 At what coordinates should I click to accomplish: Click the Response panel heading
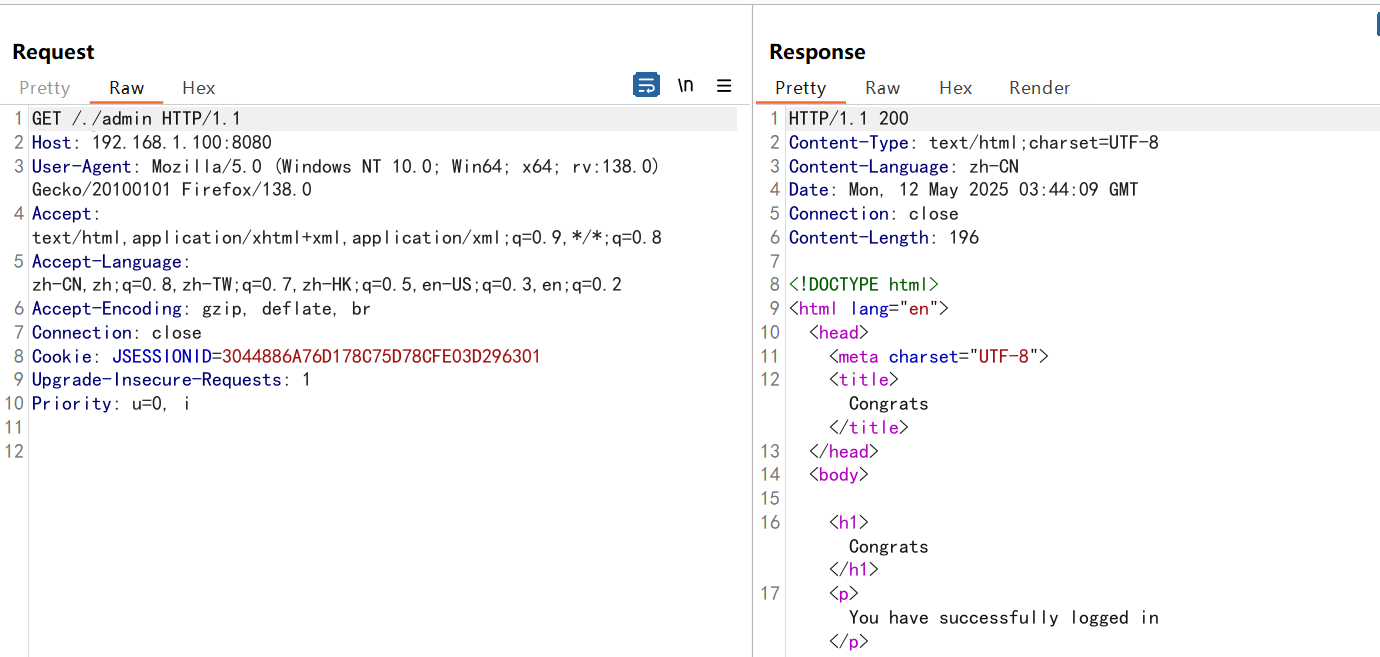tap(817, 52)
